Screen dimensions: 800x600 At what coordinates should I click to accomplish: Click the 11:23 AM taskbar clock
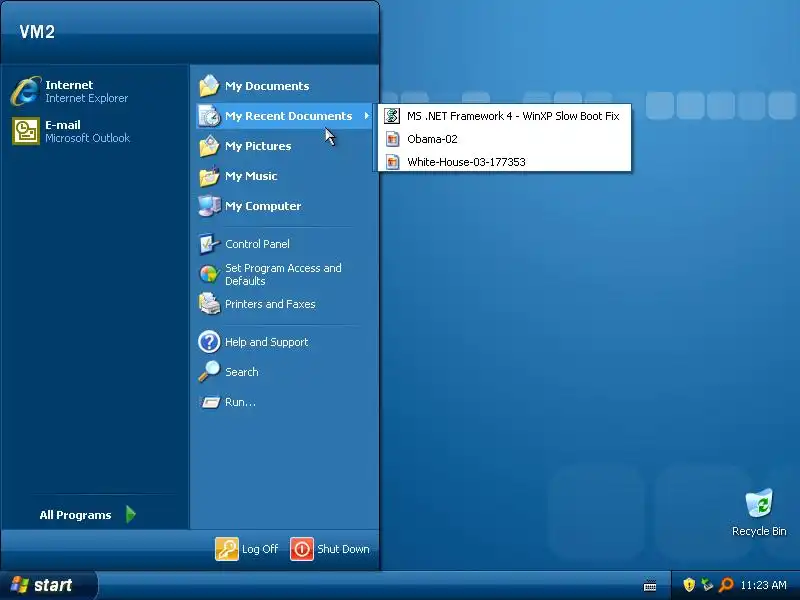click(763, 585)
